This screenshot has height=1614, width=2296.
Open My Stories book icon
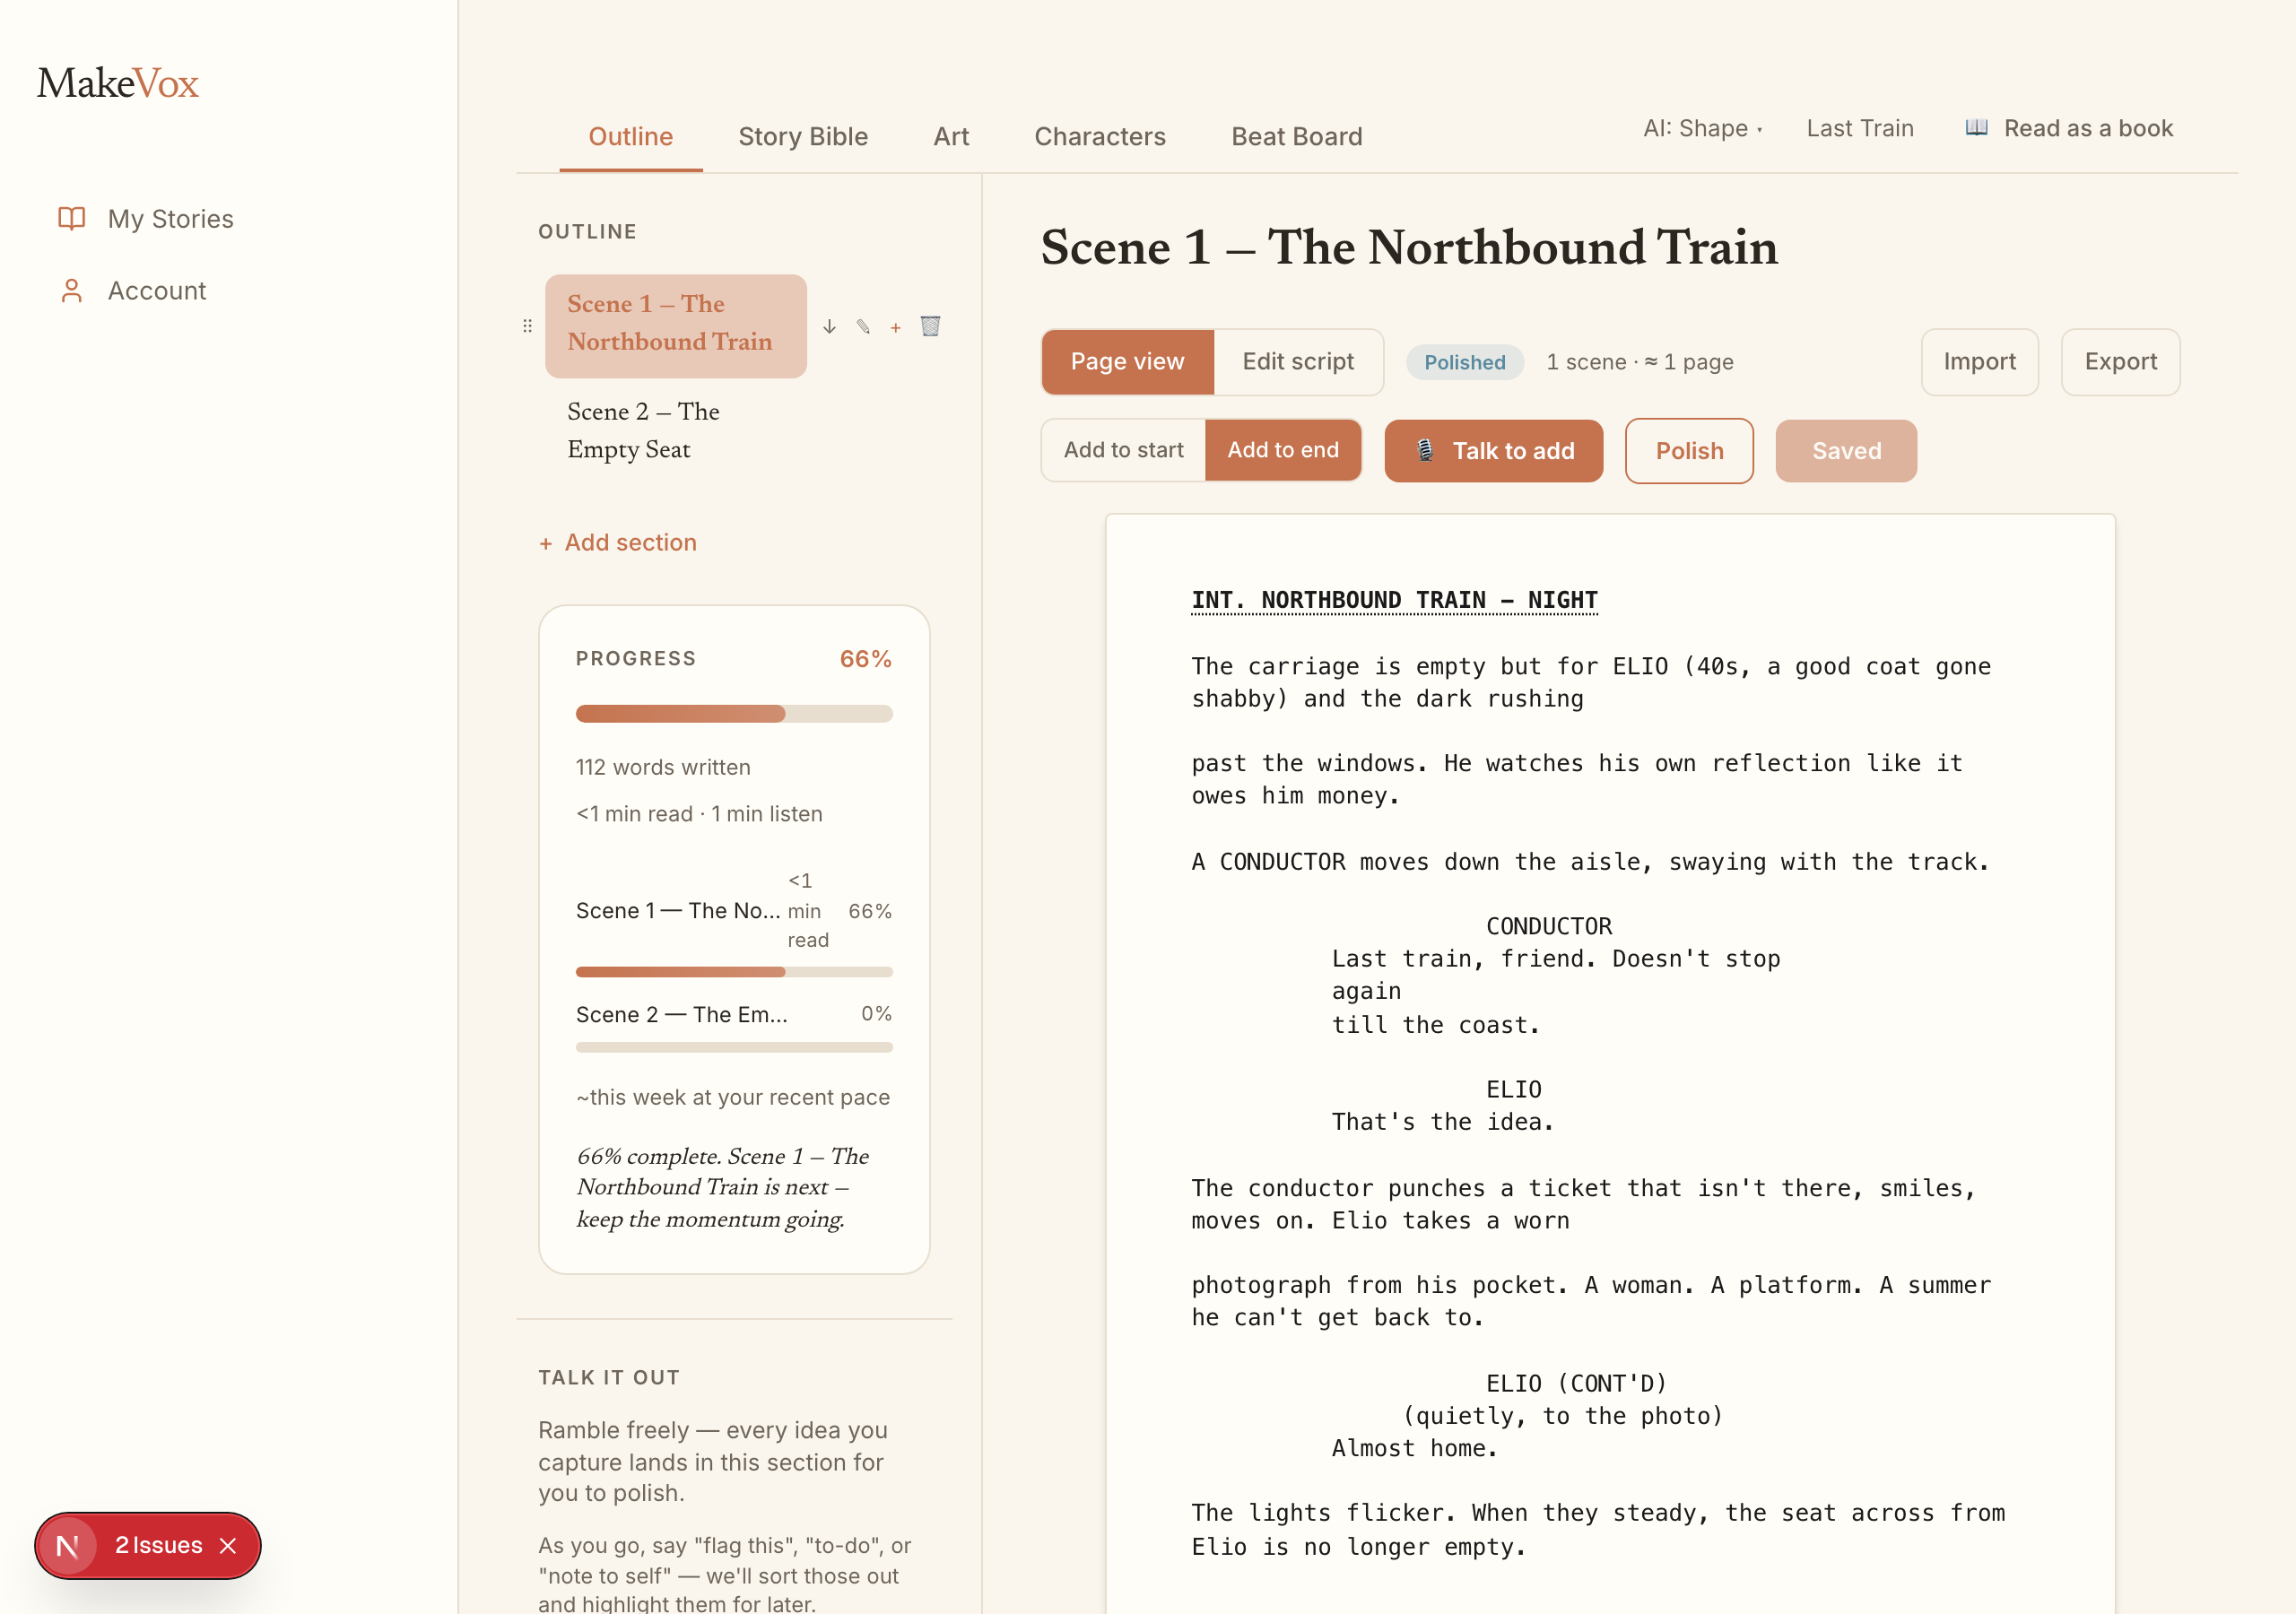[72, 218]
